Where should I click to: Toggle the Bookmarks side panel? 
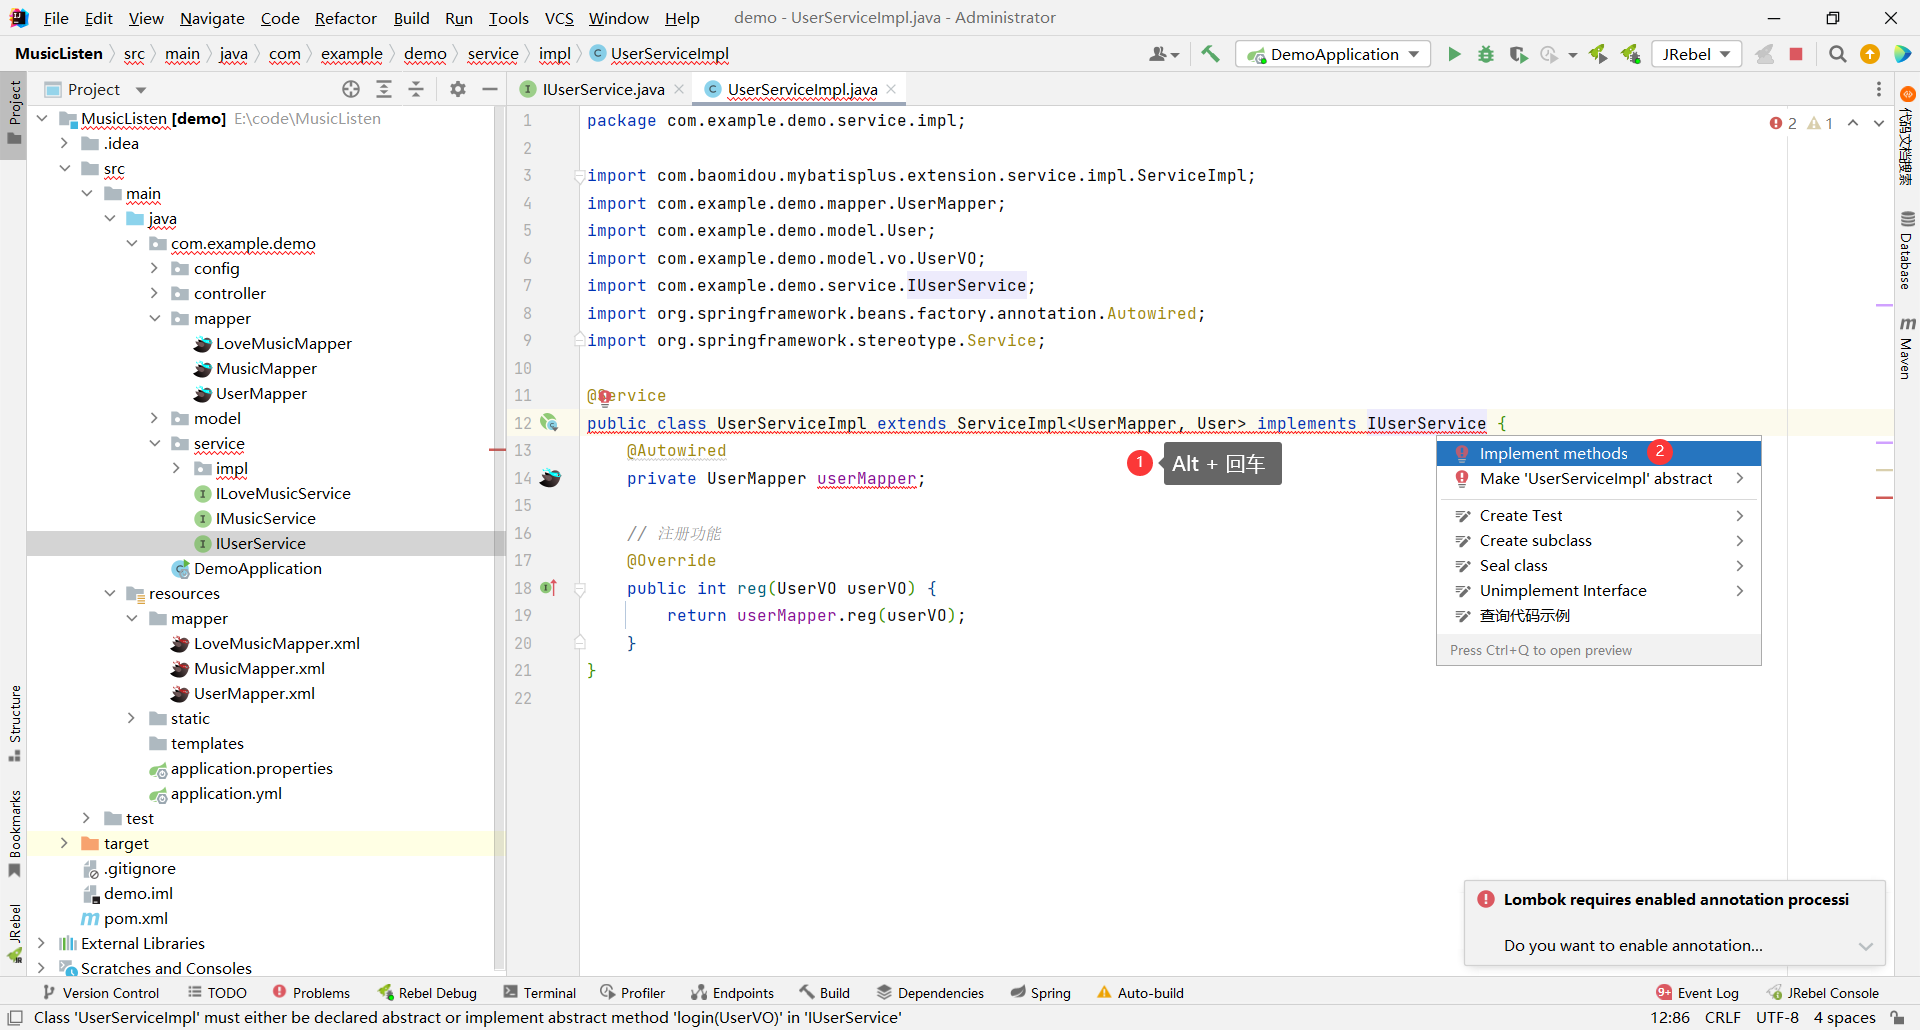coord(14,832)
